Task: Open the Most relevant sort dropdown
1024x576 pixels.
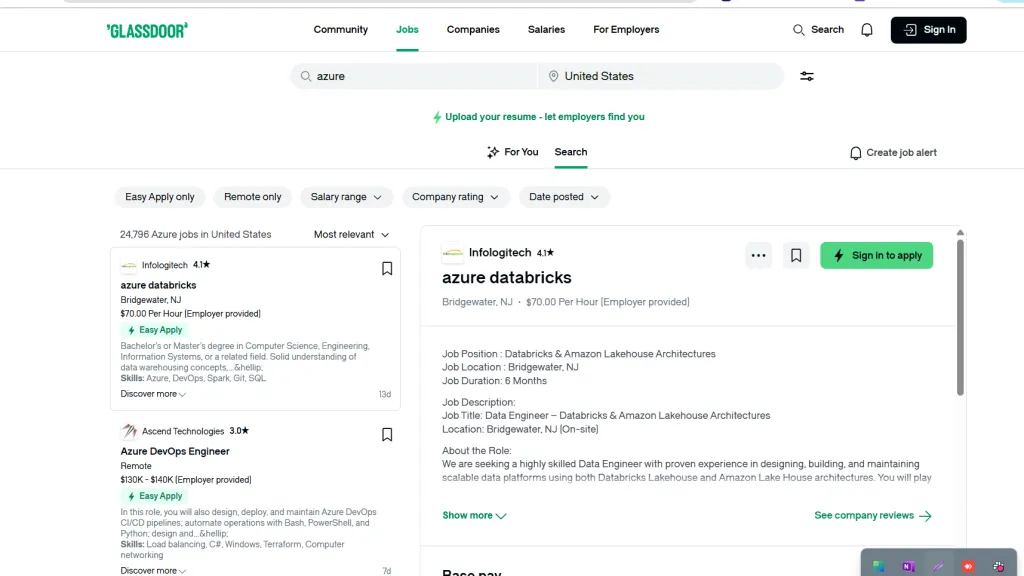Action: coord(351,234)
